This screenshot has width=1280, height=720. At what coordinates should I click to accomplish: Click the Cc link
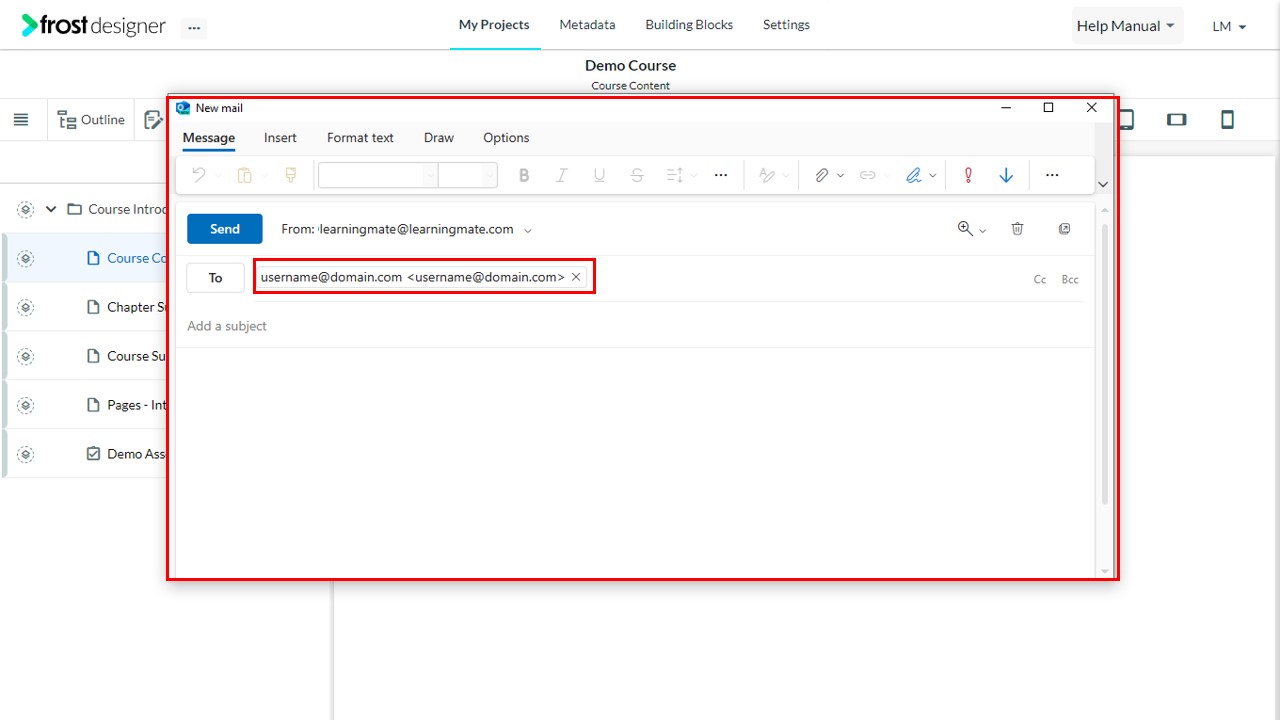(x=1040, y=280)
